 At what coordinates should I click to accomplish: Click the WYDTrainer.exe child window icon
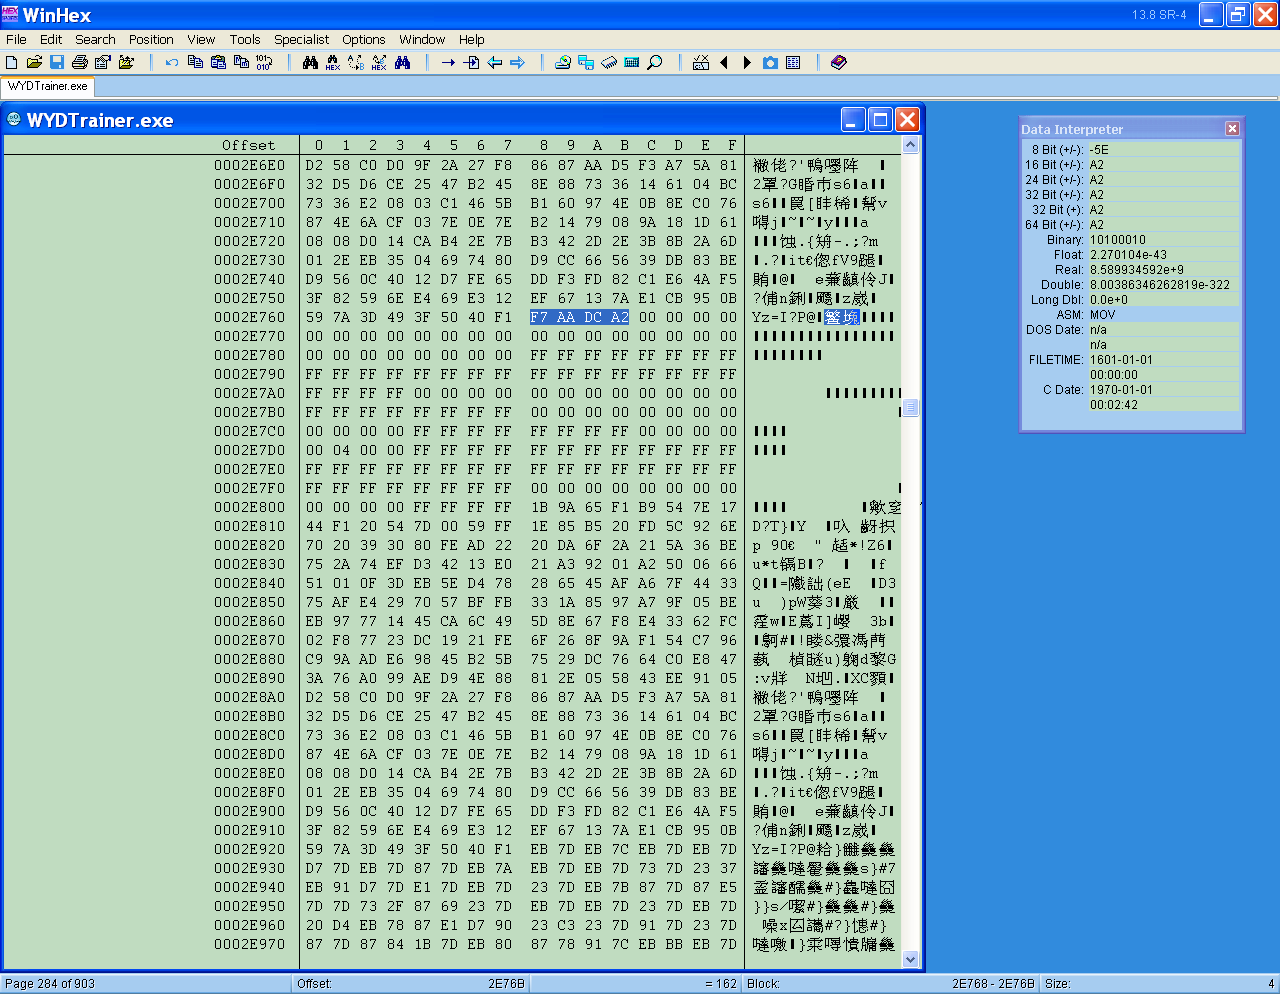click(x=14, y=120)
